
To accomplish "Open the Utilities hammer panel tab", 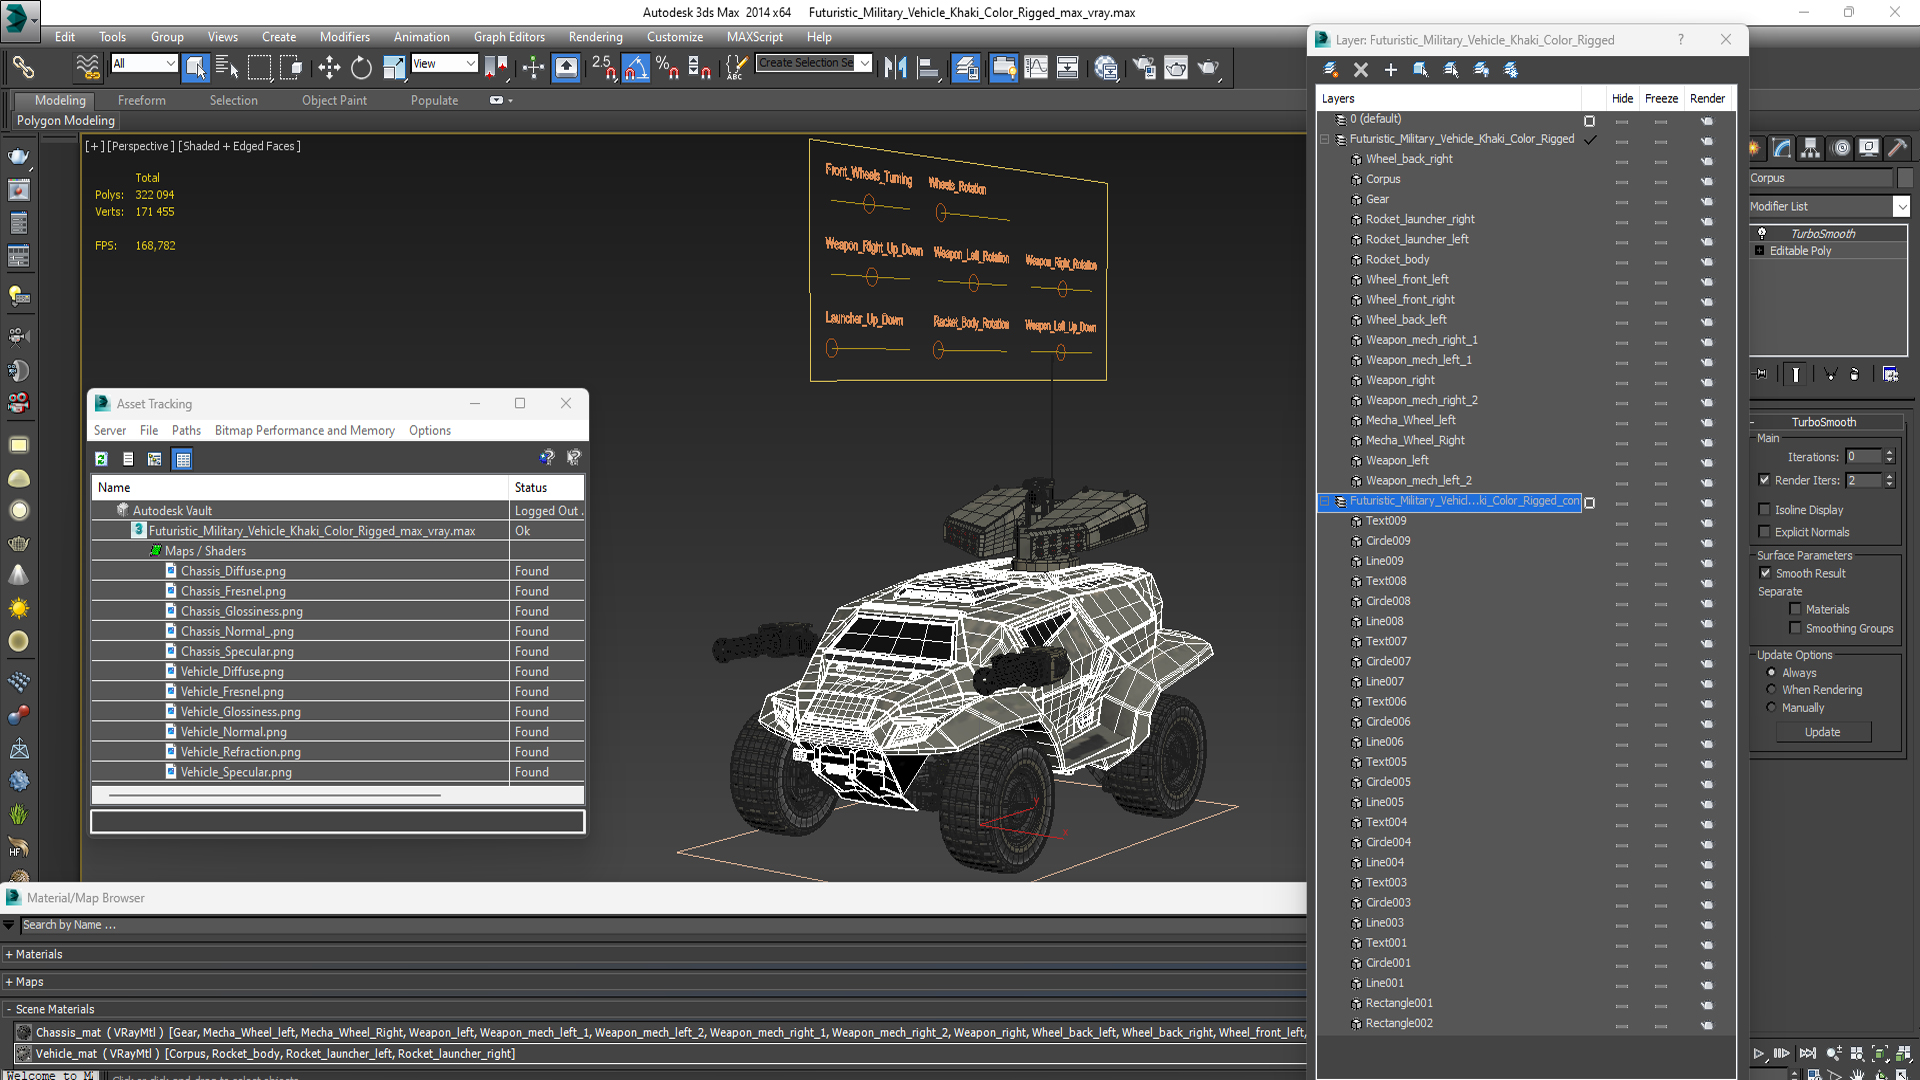I will [x=1898, y=148].
